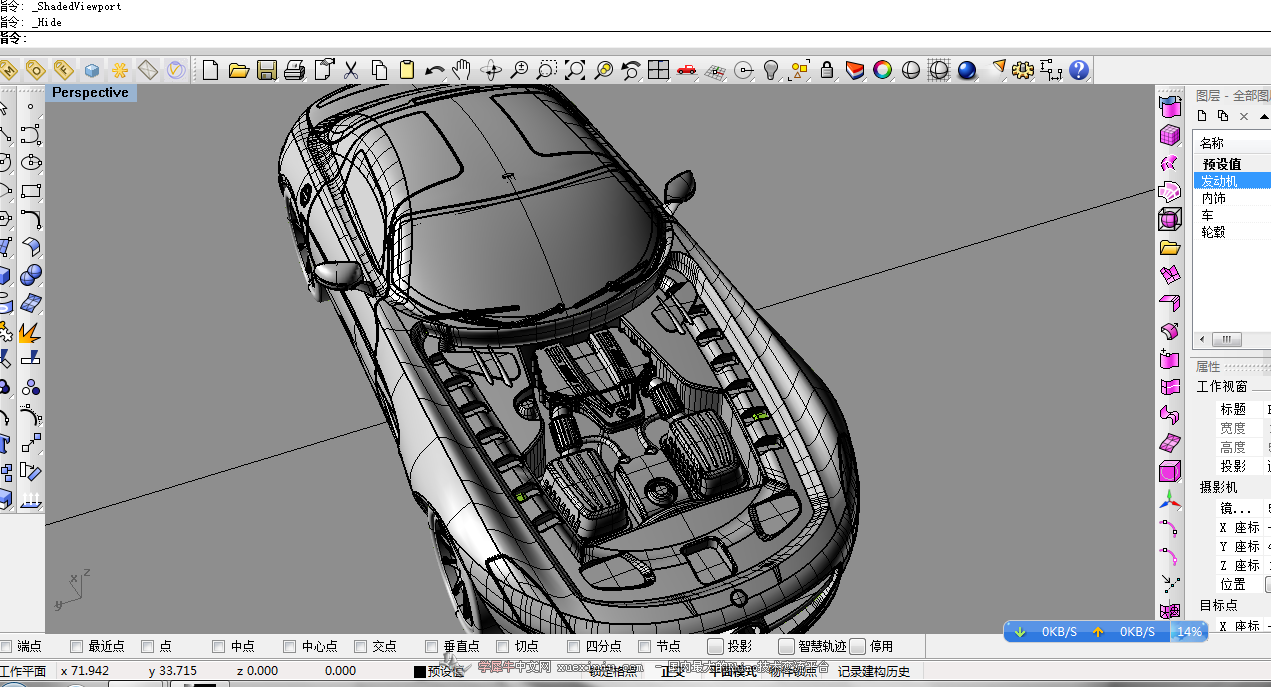Click the red car named-view icon
The width and height of the screenshot is (1271, 687).
(x=686, y=70)
